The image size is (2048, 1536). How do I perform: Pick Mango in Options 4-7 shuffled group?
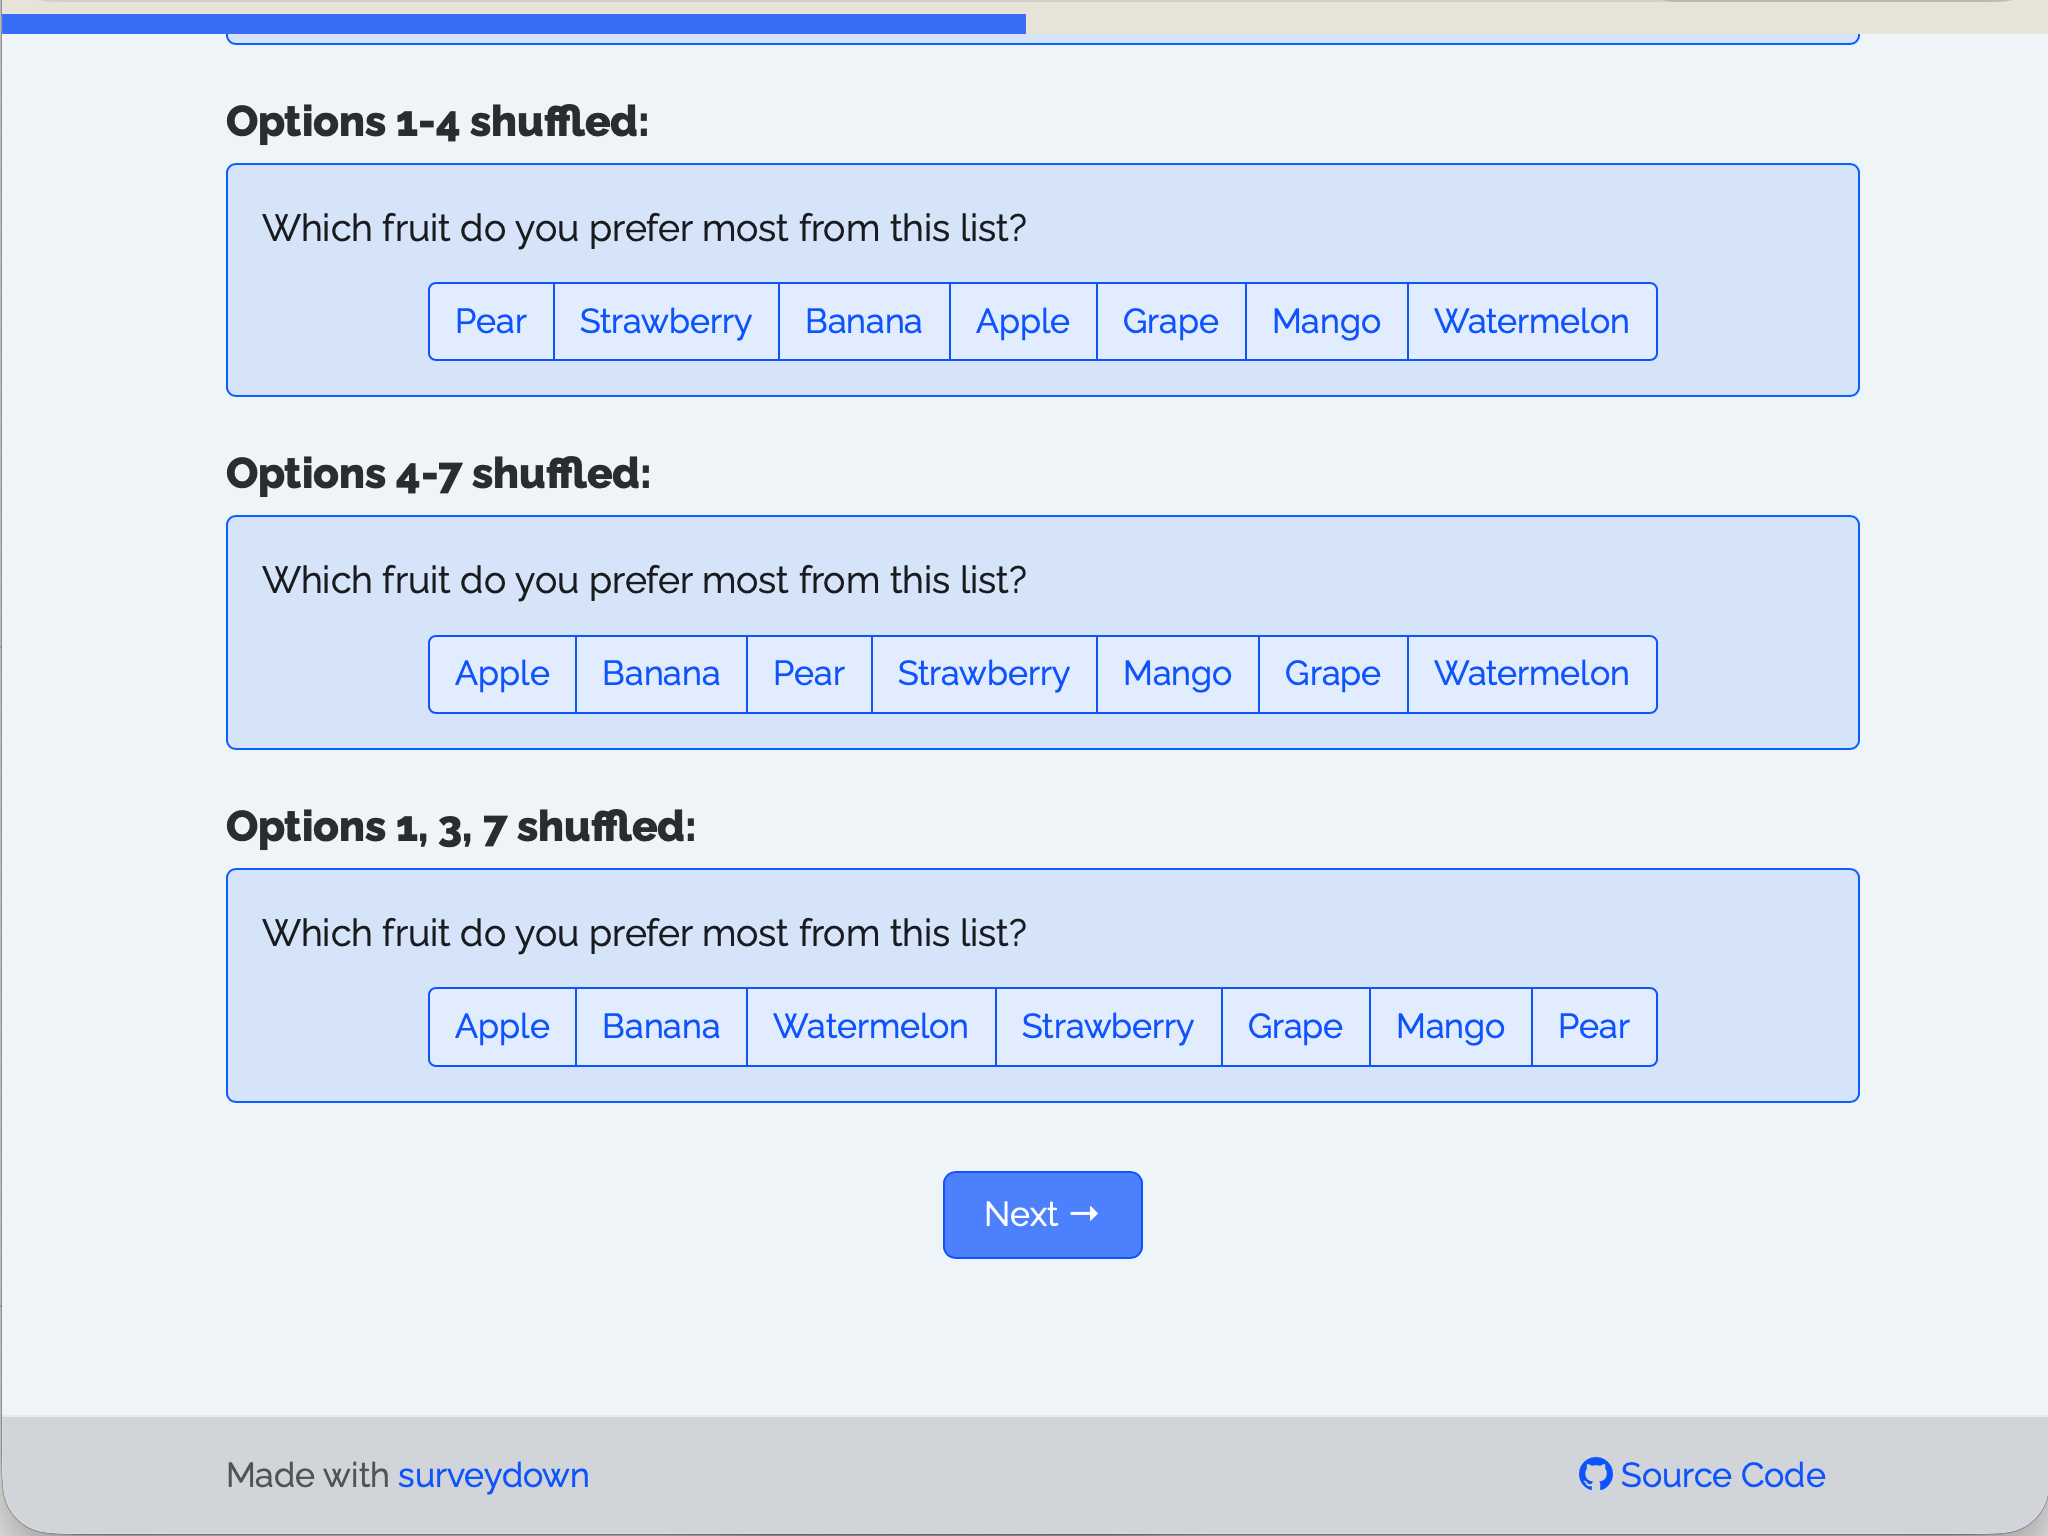point(1177,674)
